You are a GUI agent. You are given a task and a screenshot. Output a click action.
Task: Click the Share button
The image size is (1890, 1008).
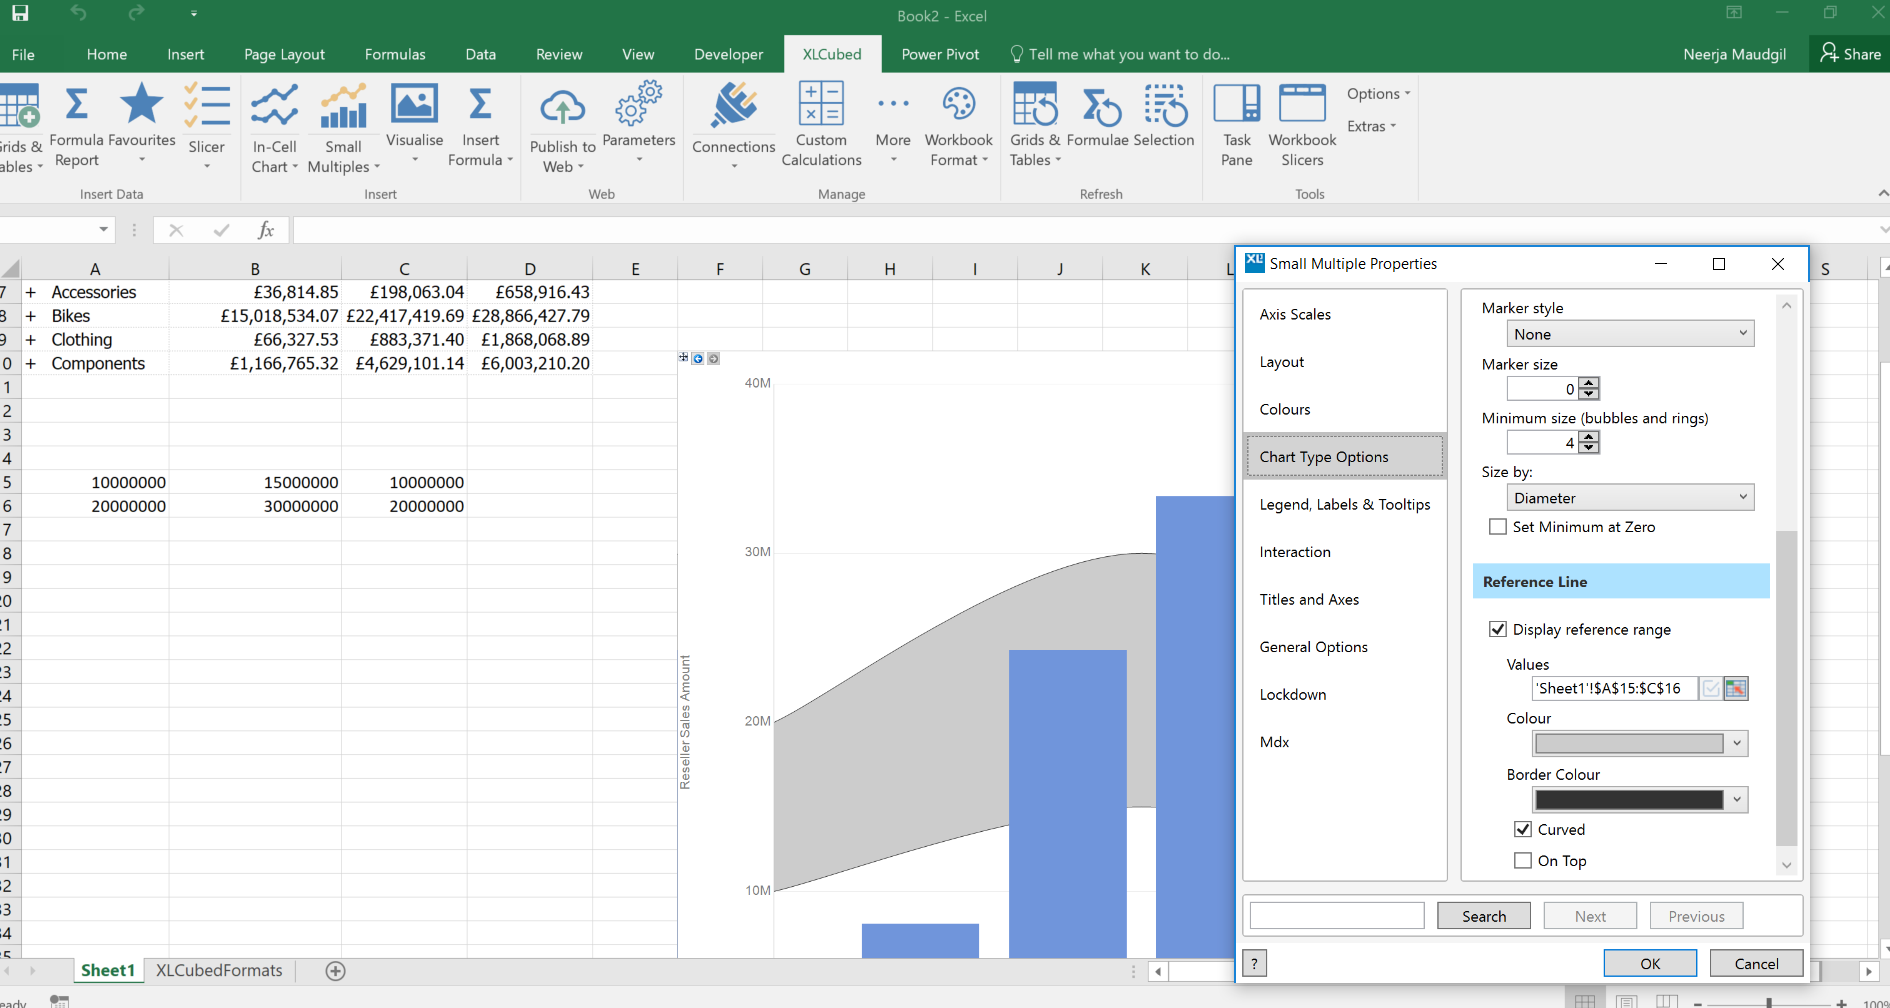(x=1850, y=54)
